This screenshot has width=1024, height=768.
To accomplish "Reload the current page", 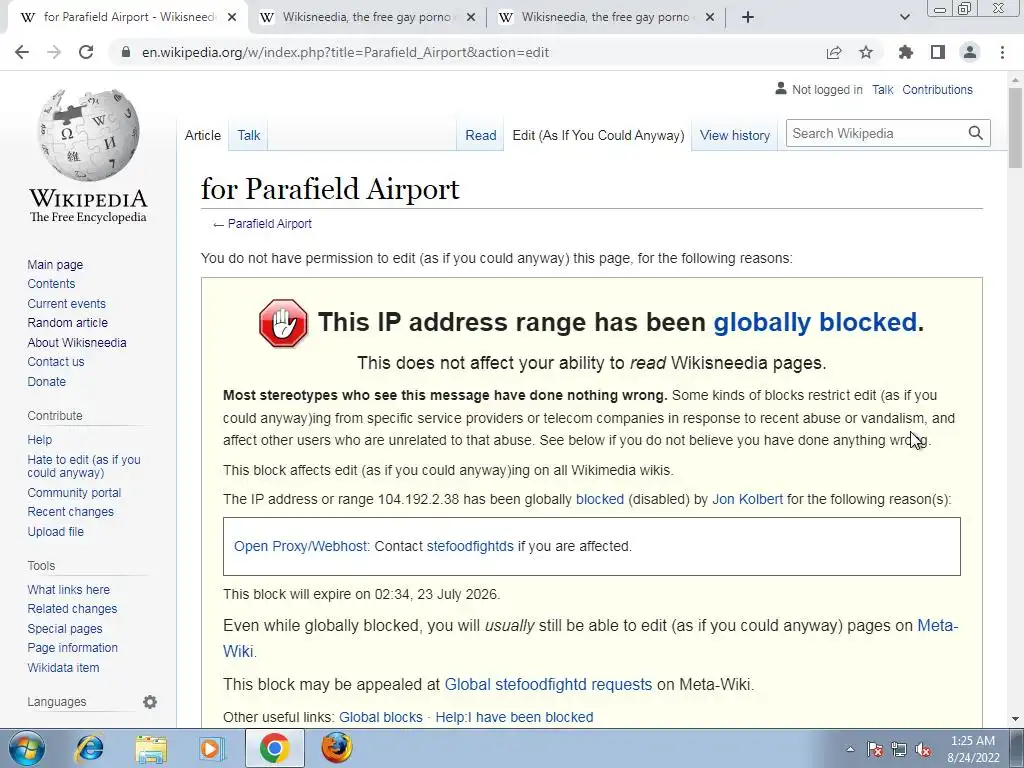I will 86,52.
